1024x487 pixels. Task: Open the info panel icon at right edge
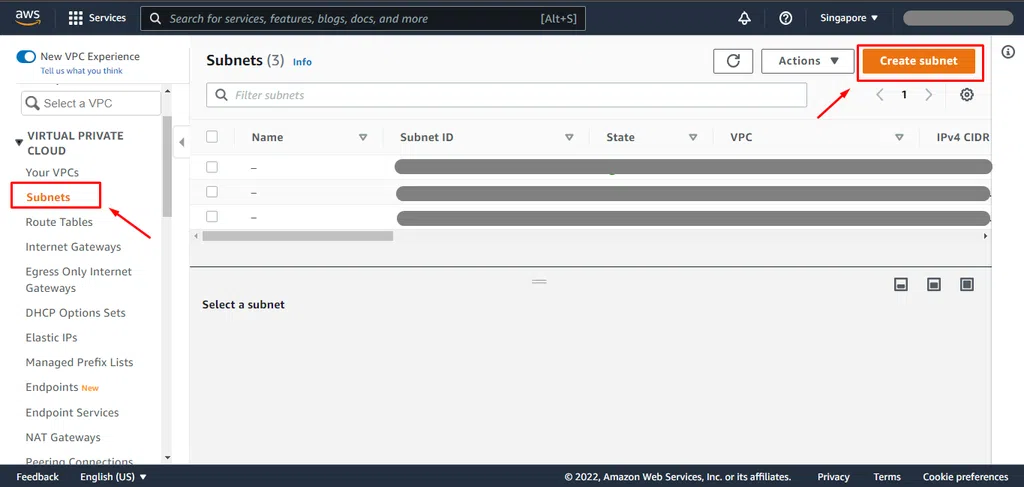coord(1008,52)
